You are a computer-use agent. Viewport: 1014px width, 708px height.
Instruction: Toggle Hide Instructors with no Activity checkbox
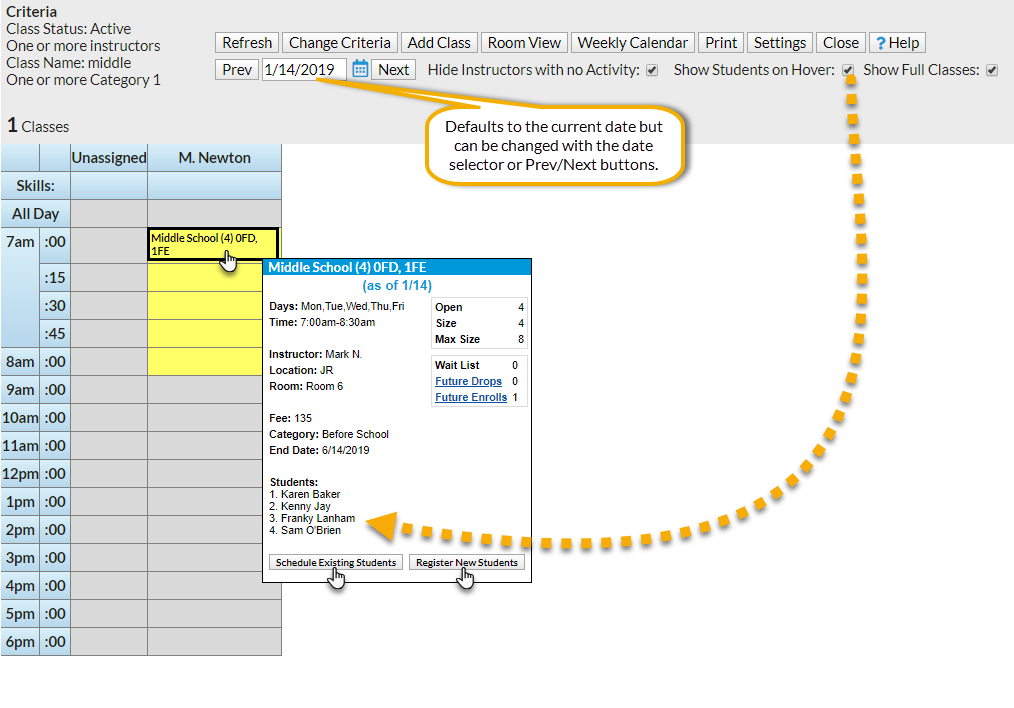tap(652, 70)
